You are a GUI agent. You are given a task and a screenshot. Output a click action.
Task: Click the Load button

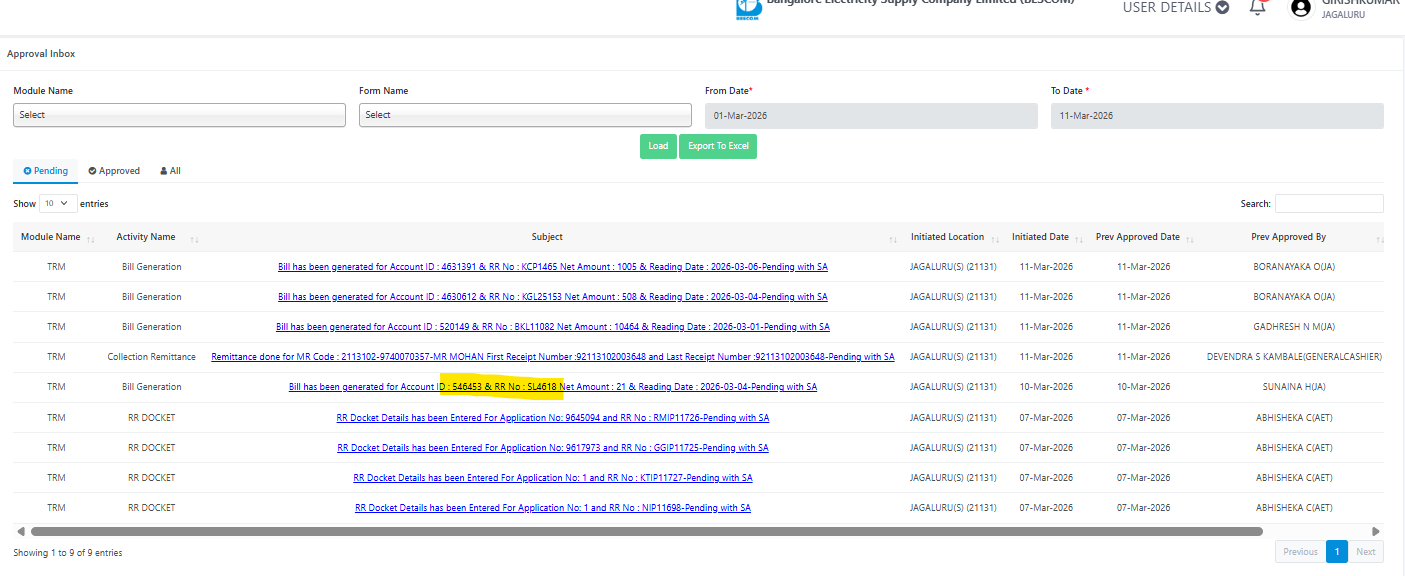coord(658,146)
